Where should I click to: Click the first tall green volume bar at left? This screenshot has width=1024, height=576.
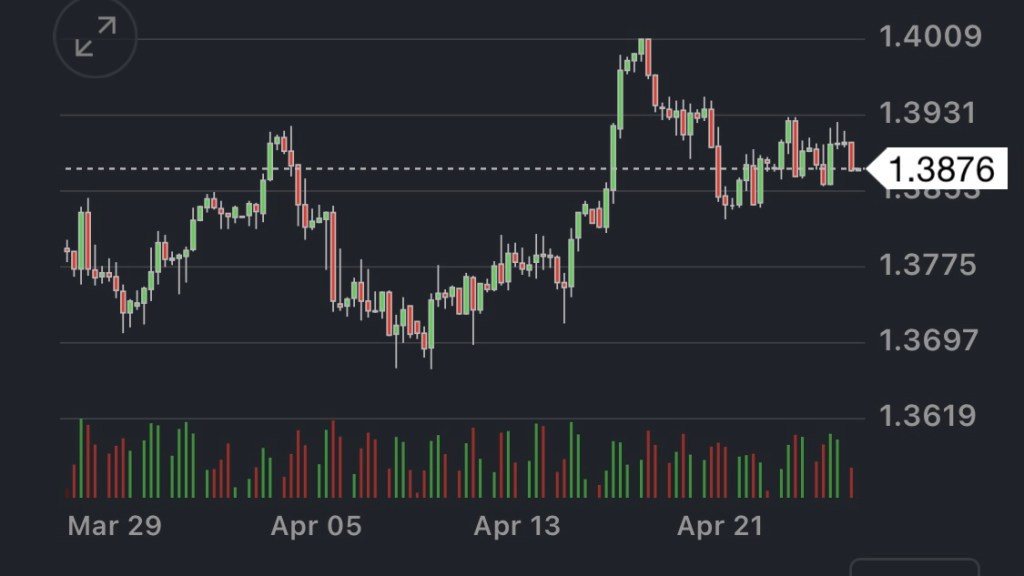click(x=81, y=458)
